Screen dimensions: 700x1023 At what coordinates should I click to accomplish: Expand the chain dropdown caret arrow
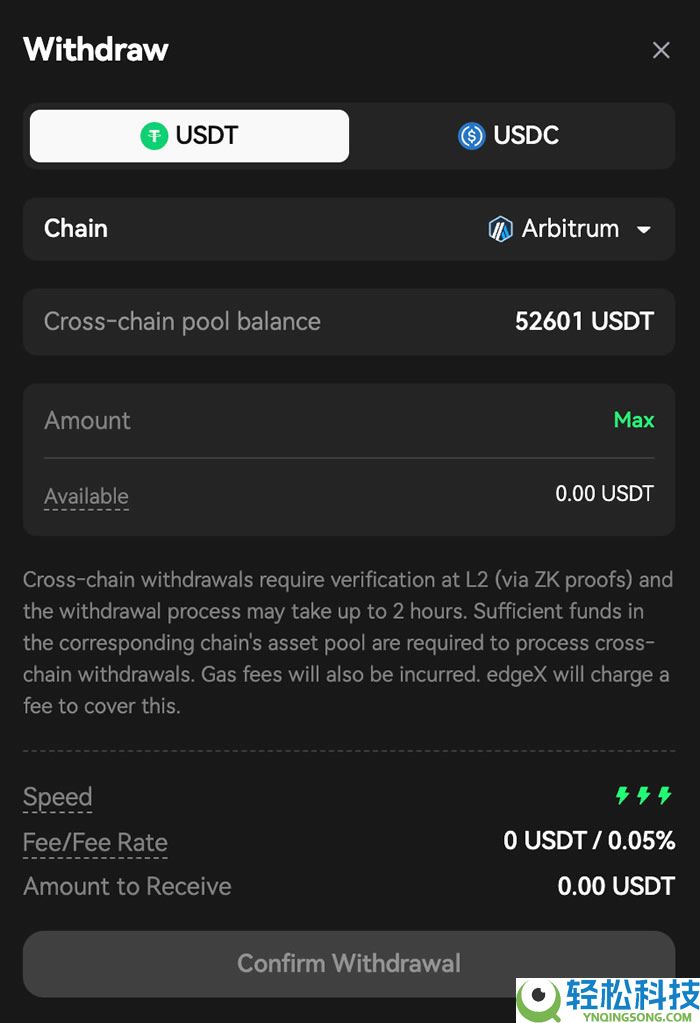644,229
